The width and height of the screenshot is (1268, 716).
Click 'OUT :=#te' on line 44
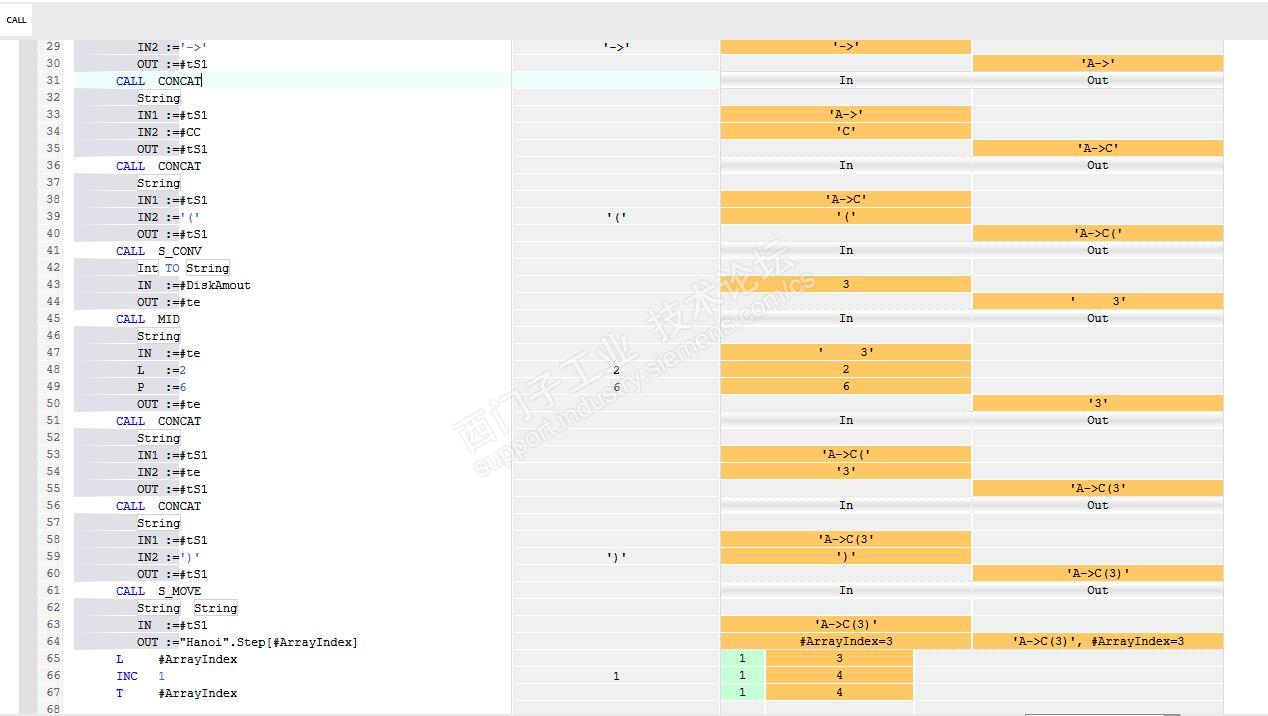pyautogui.click(x=169, y=302)
